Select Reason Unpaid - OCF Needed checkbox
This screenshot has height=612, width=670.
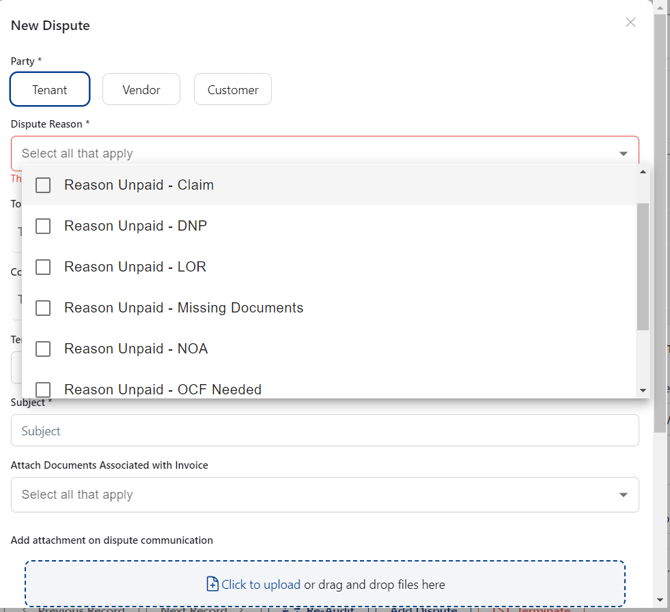pos(43,389)
